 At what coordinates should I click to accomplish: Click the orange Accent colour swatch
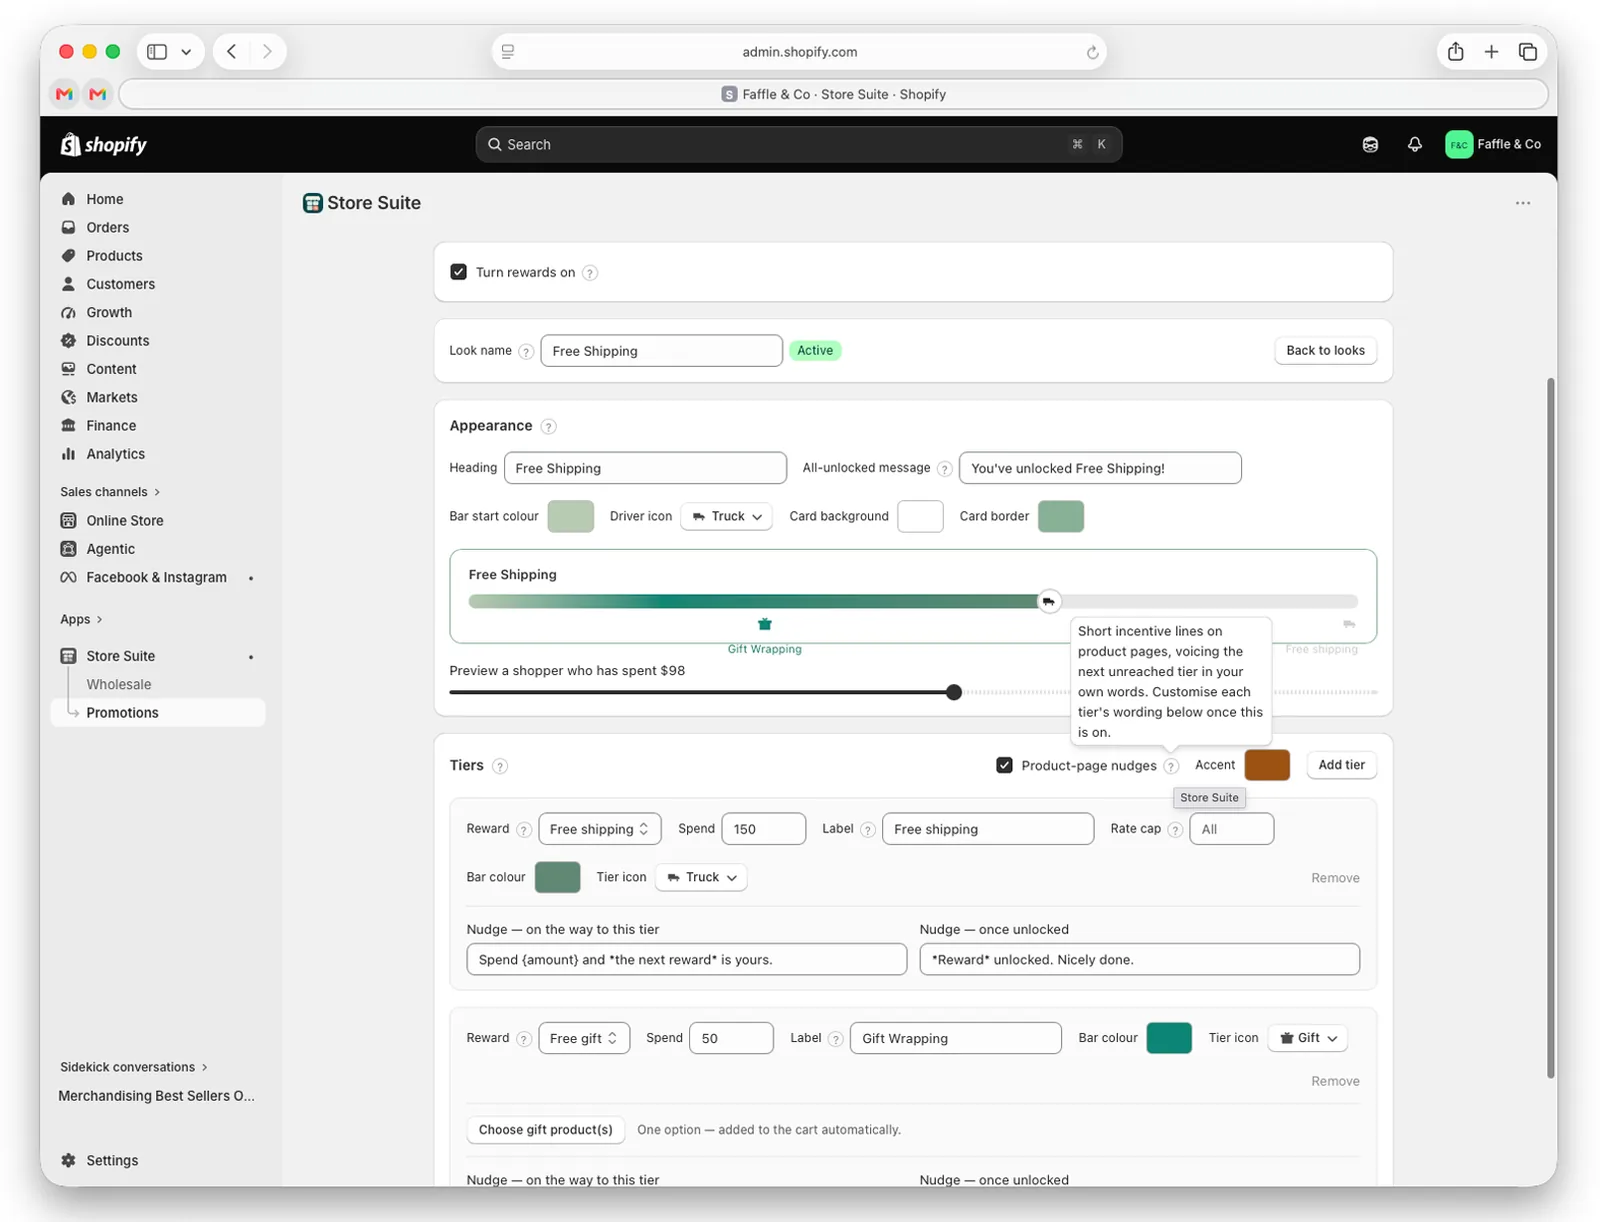tap(1267, 765)
